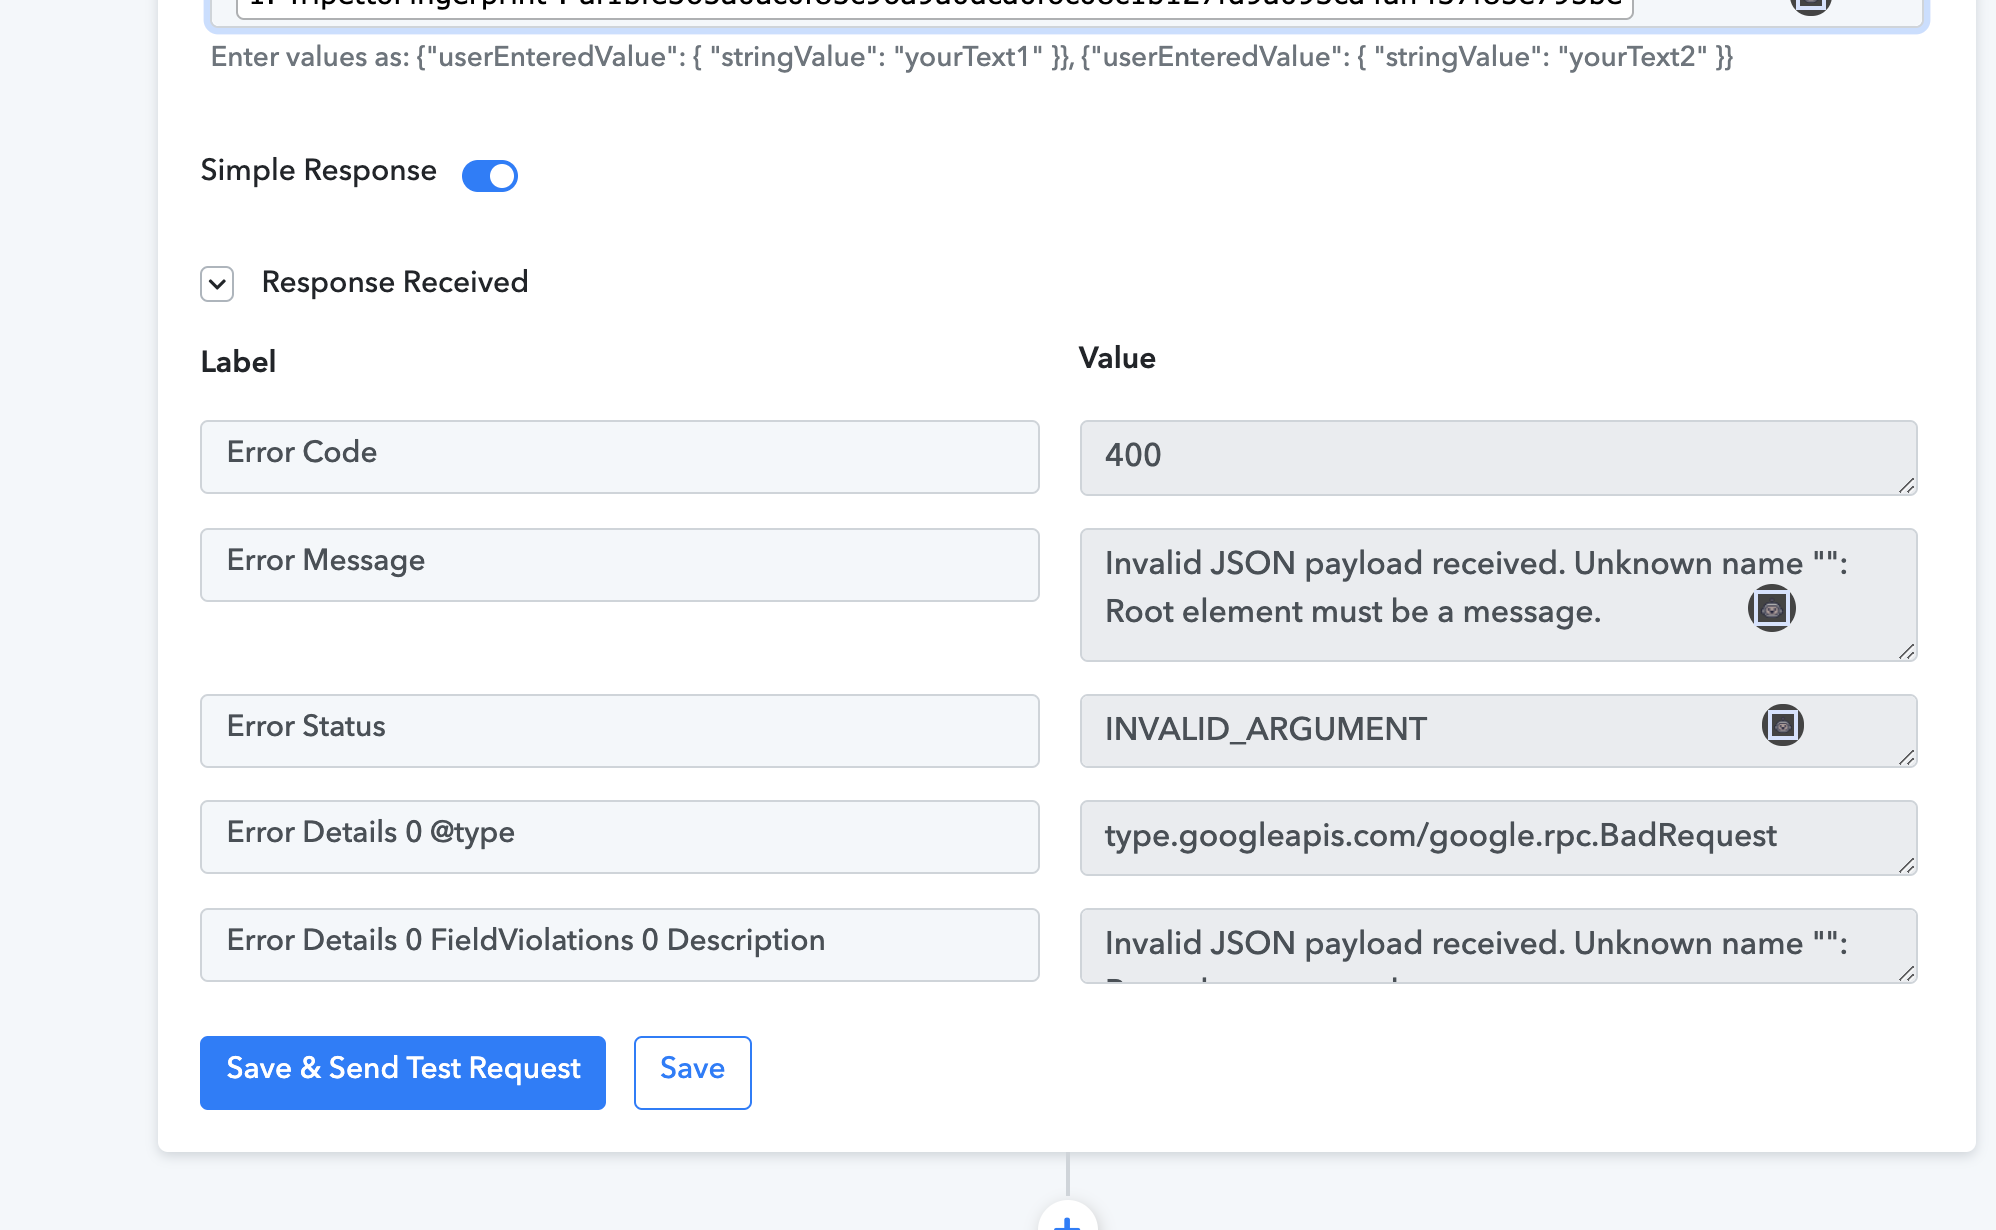Click the Error Message label field

click(x=619, y=564)
